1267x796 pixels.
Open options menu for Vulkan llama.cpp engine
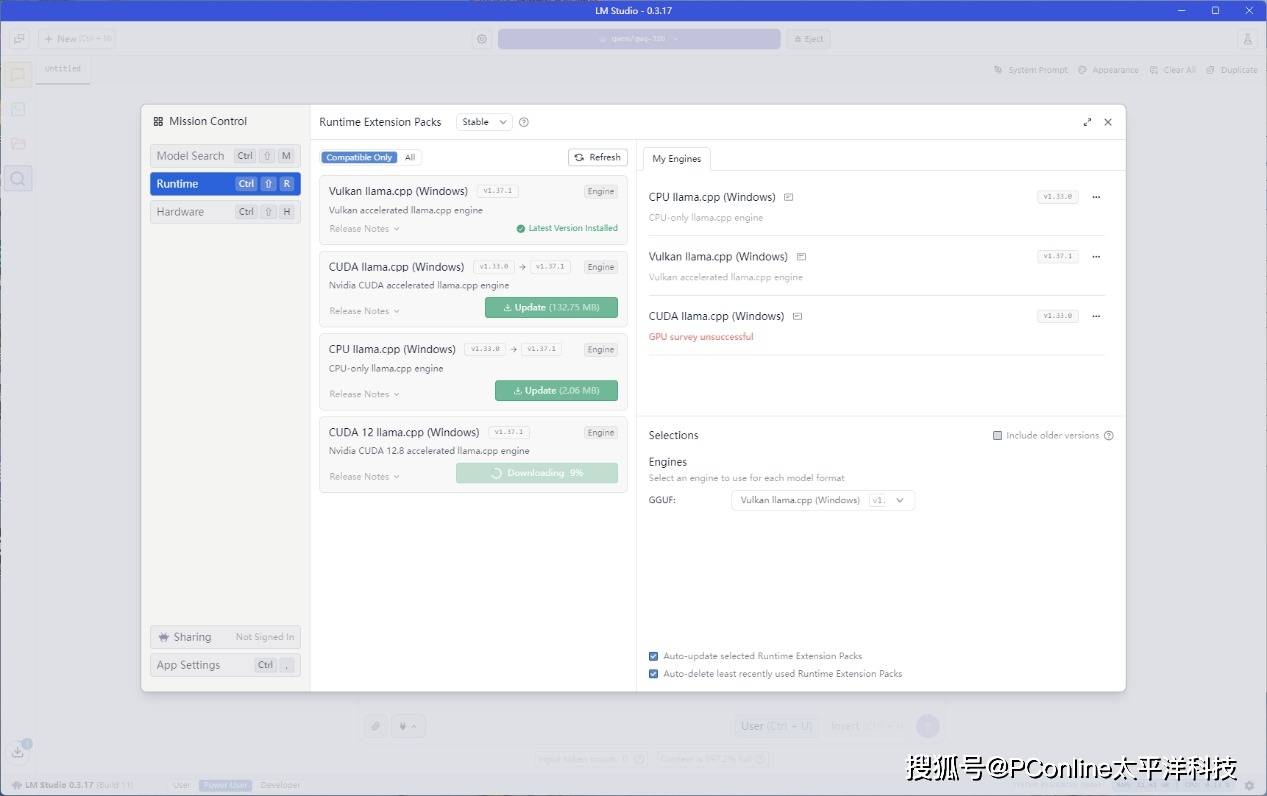[1096, 257]
